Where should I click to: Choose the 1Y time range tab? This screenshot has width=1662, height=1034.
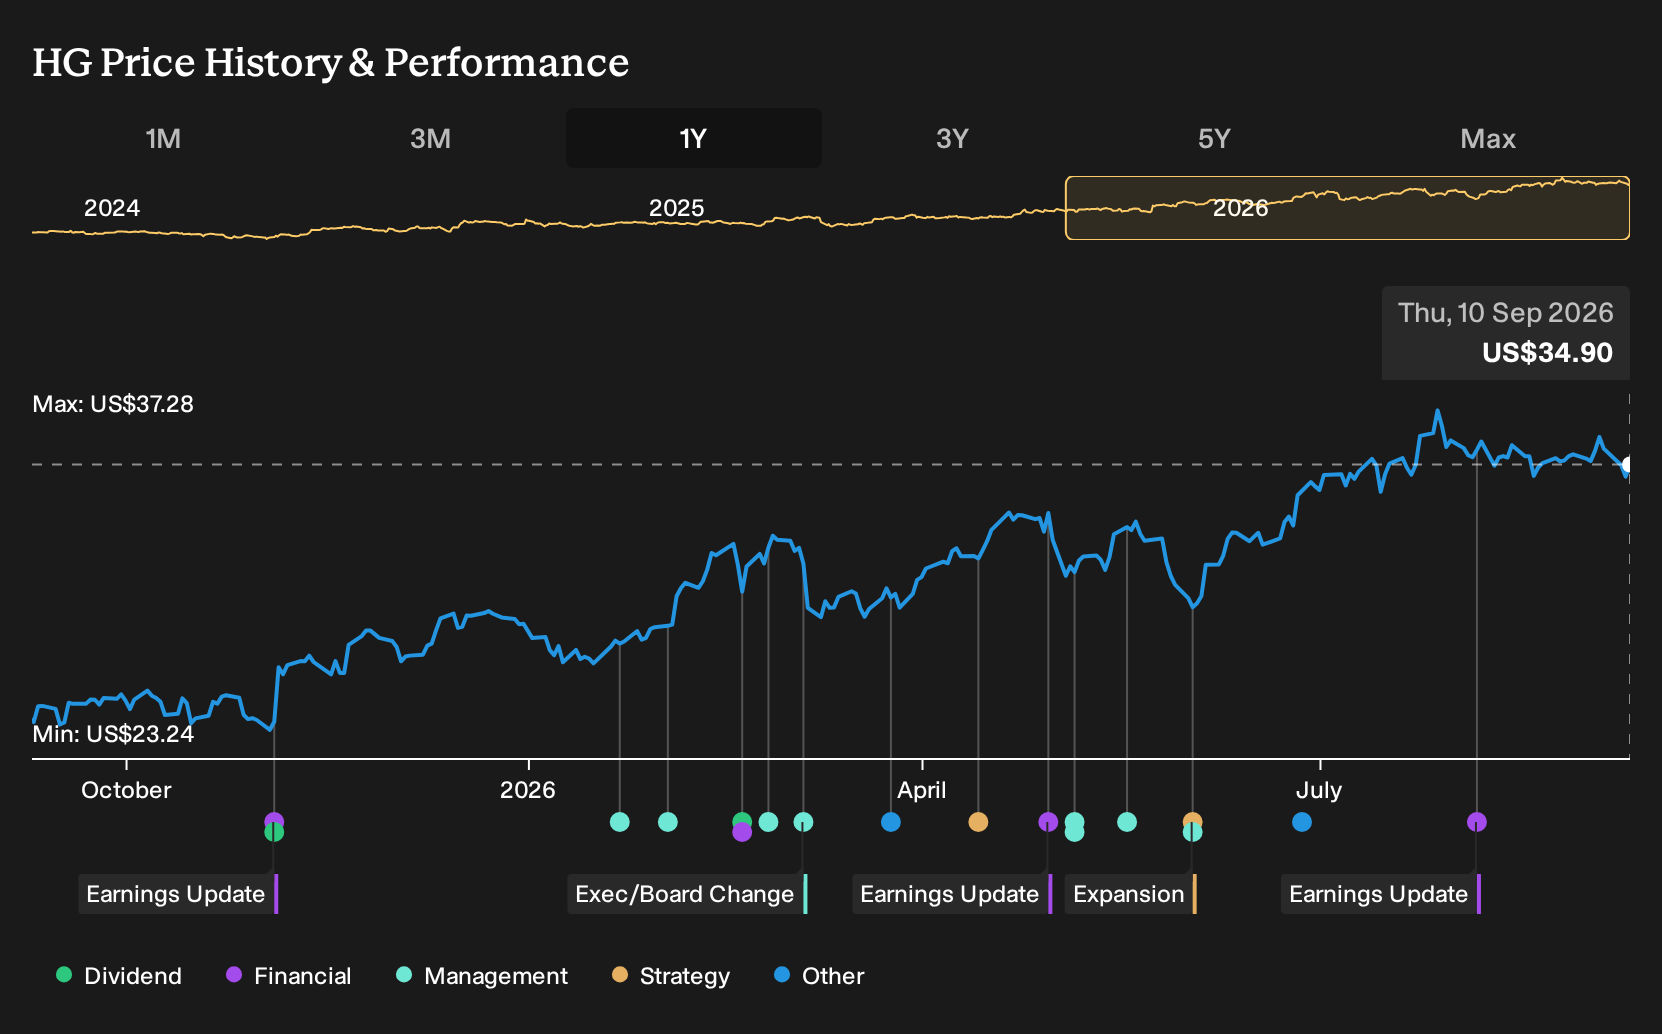694,138
